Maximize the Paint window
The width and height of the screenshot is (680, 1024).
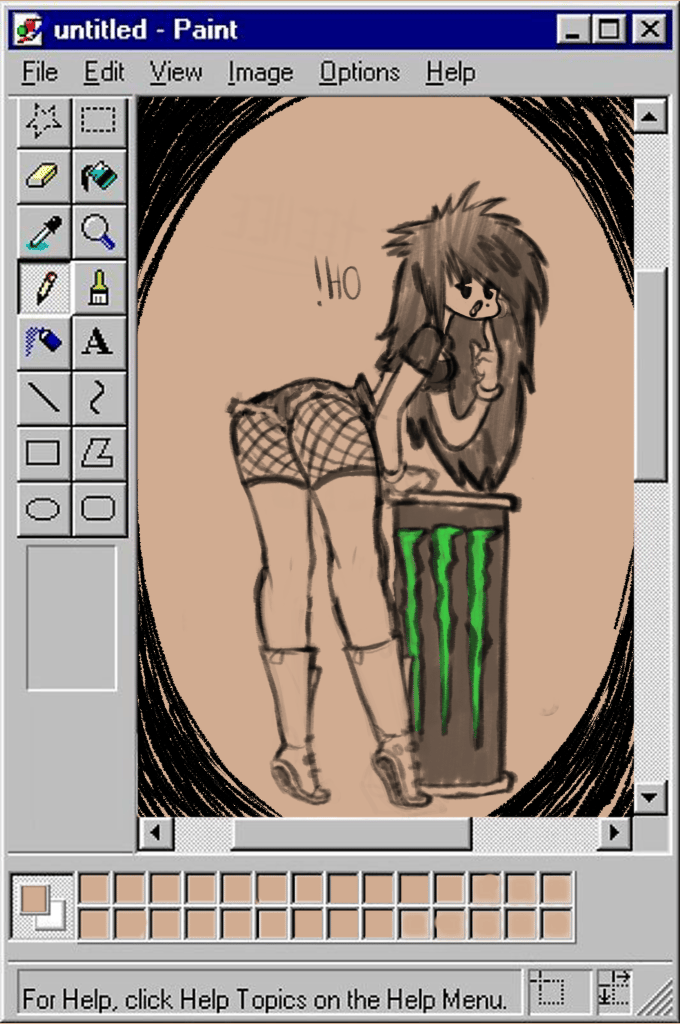point(609,30)
